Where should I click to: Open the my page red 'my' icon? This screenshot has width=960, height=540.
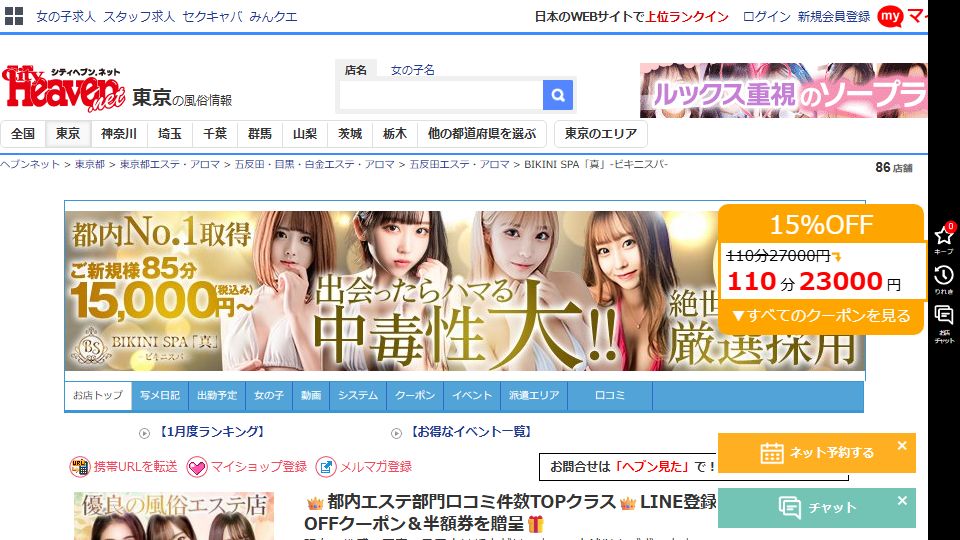tap(890, 17)
